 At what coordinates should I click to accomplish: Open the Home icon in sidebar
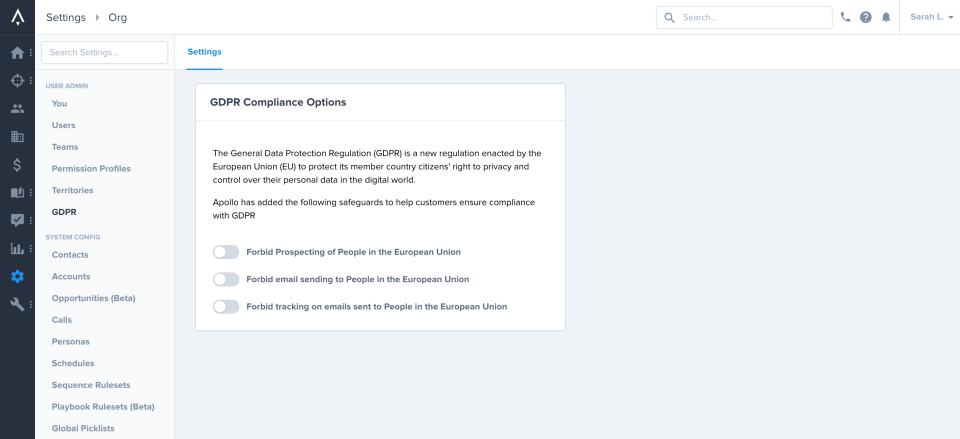tap(17, 53)
